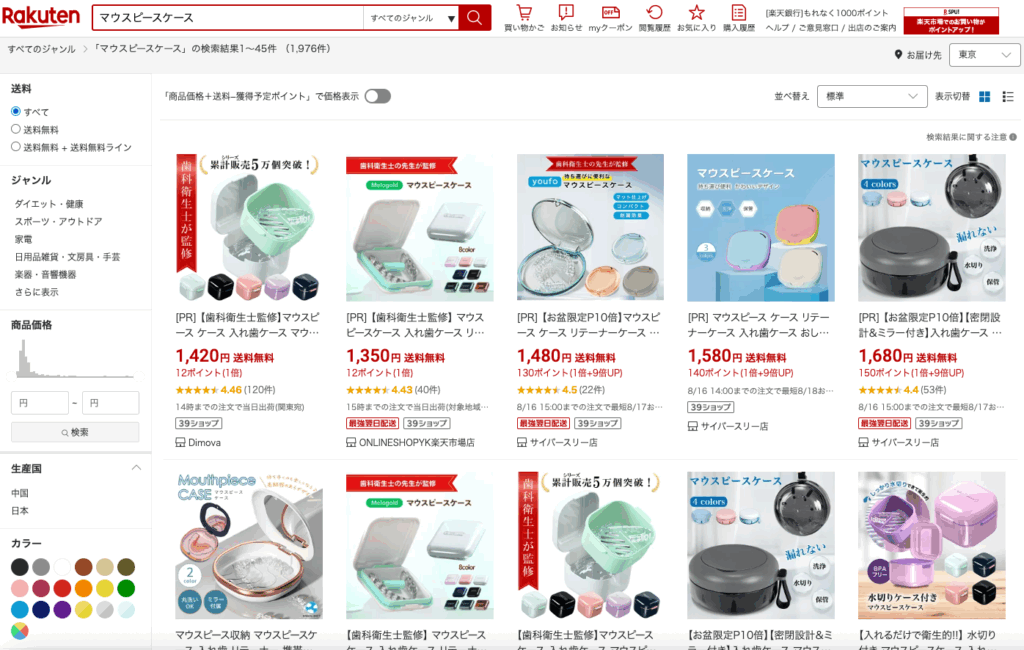Image resolution: width=1024 pixels, height=650 pixels.
Task: Select the 送料無料 shipping radio button
Action: tap(16, 129)
